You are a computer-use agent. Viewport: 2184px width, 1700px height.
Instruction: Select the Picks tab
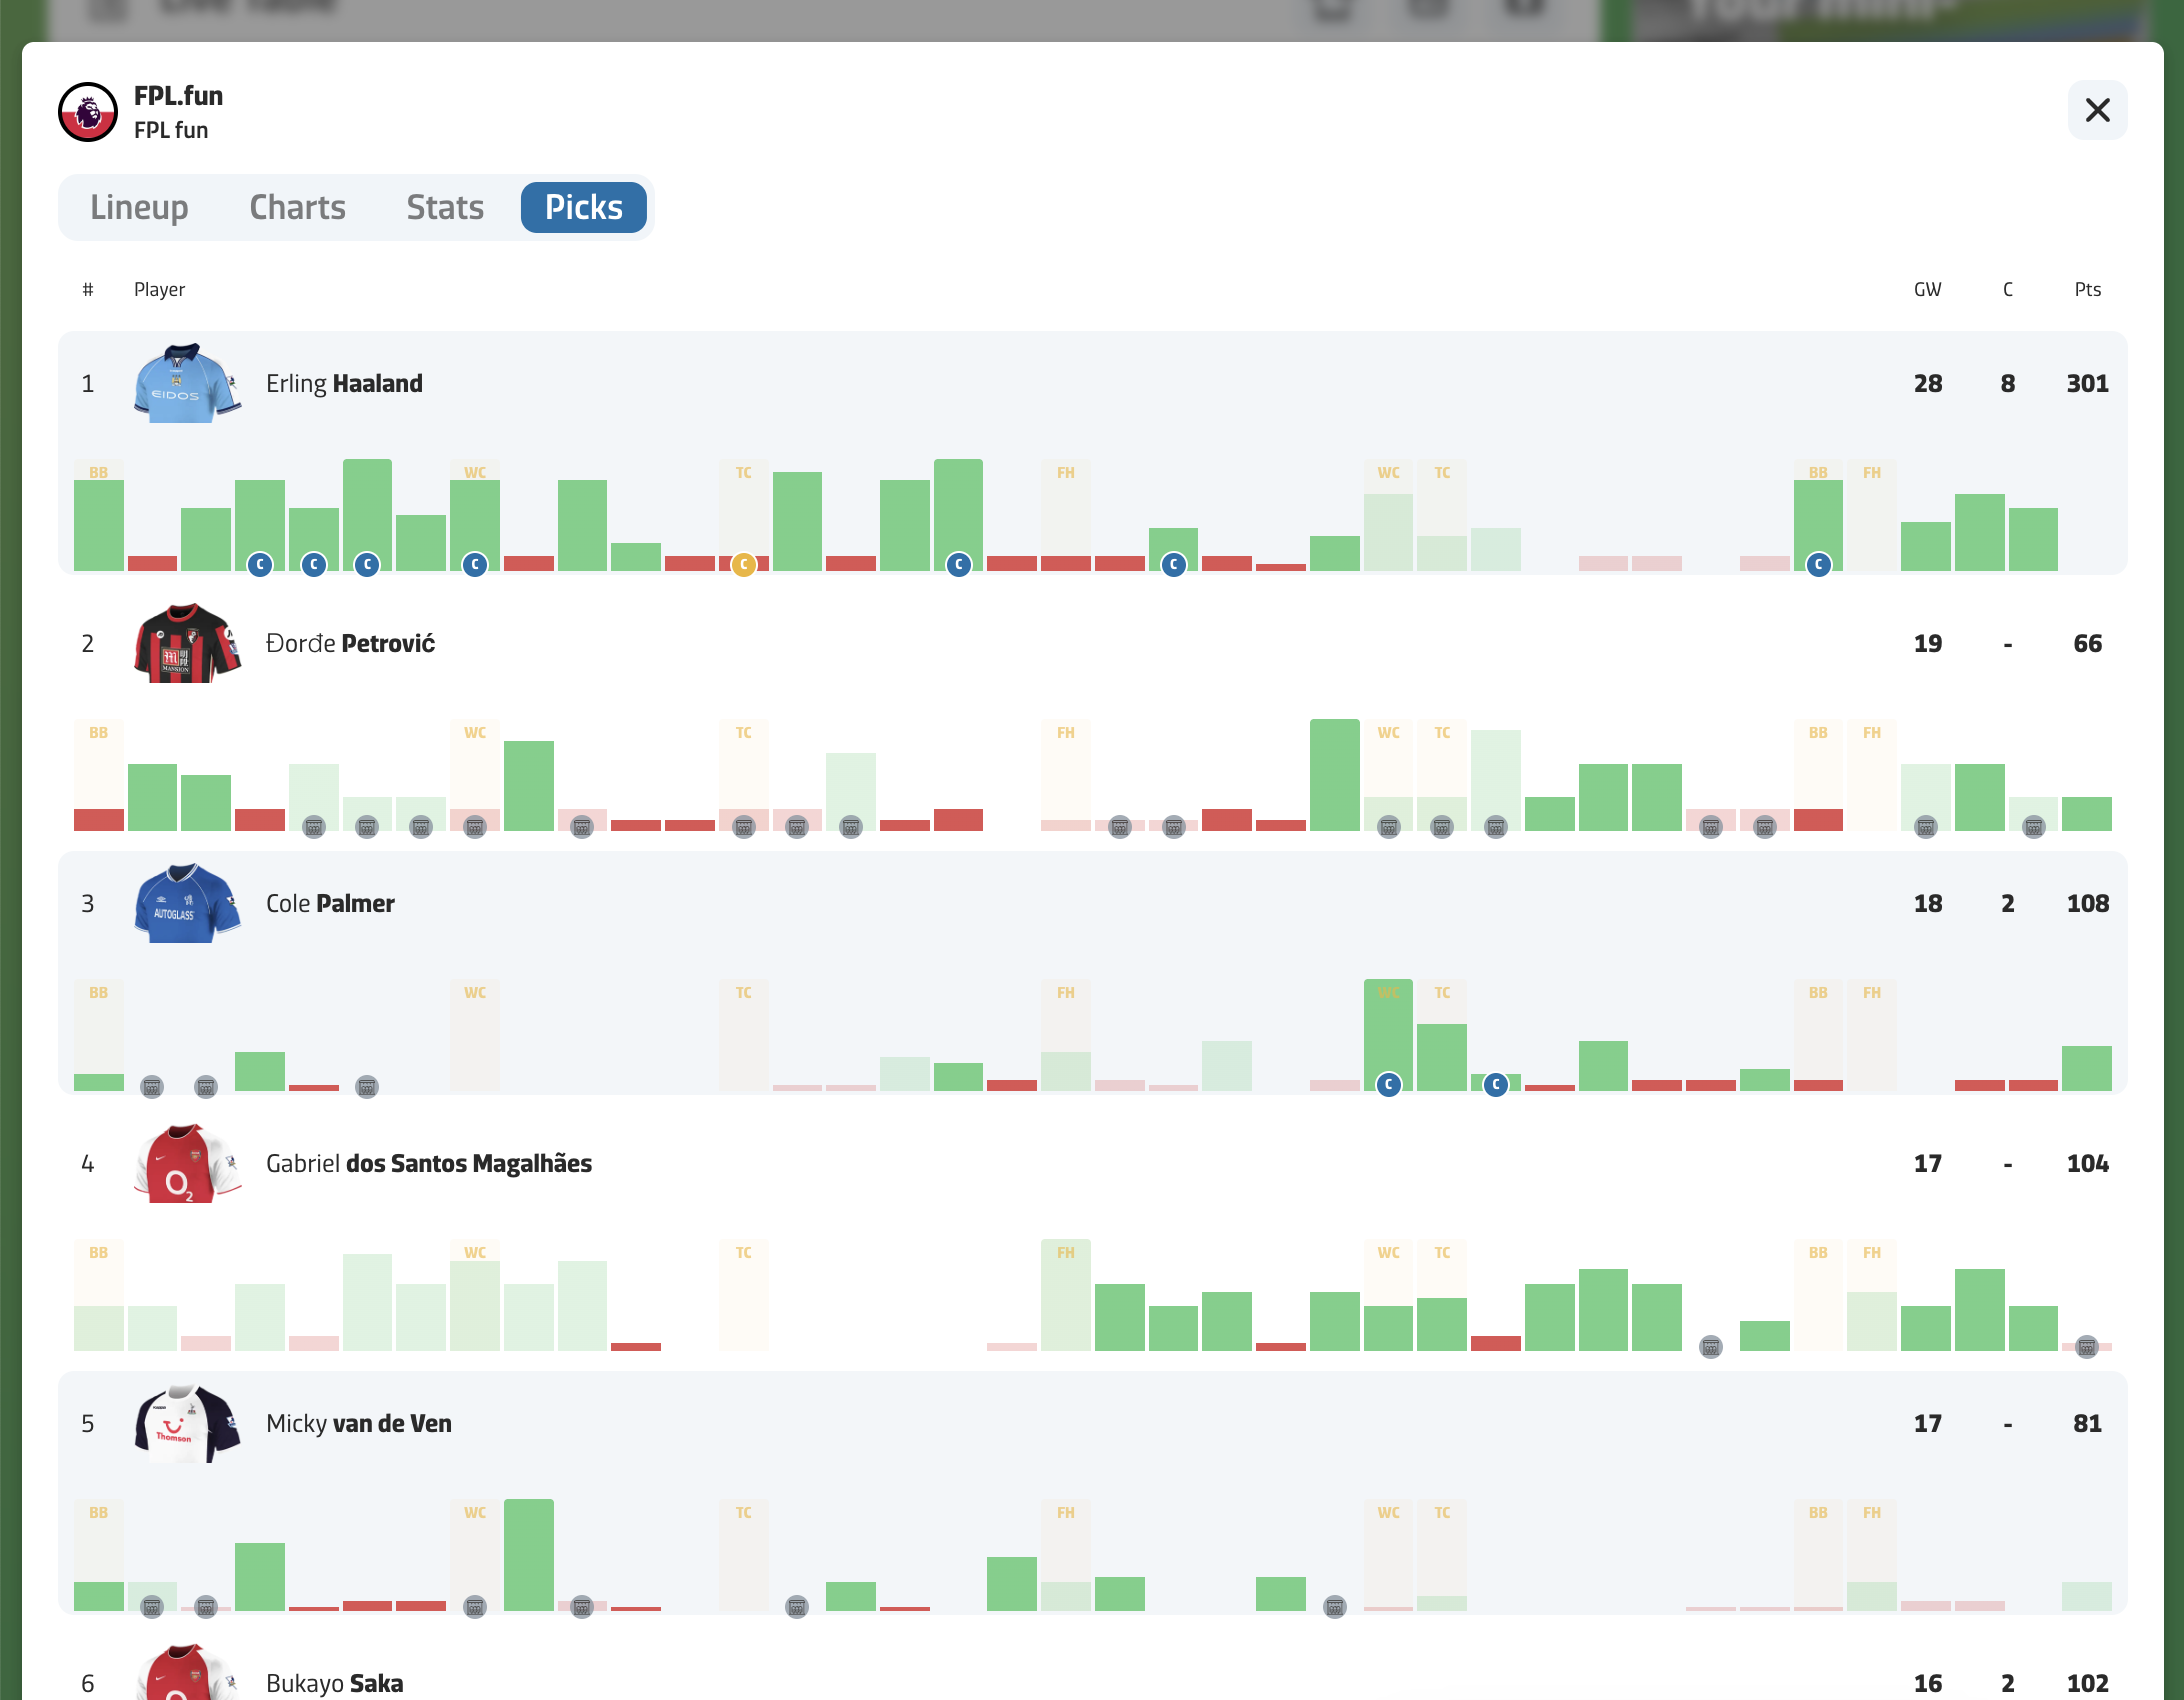(x=584, y=208)
